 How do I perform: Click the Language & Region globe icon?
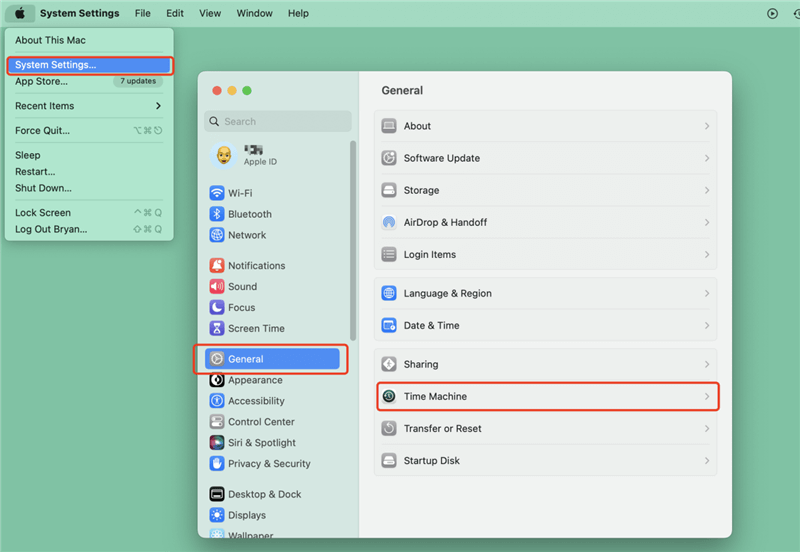tap(389, 293)
